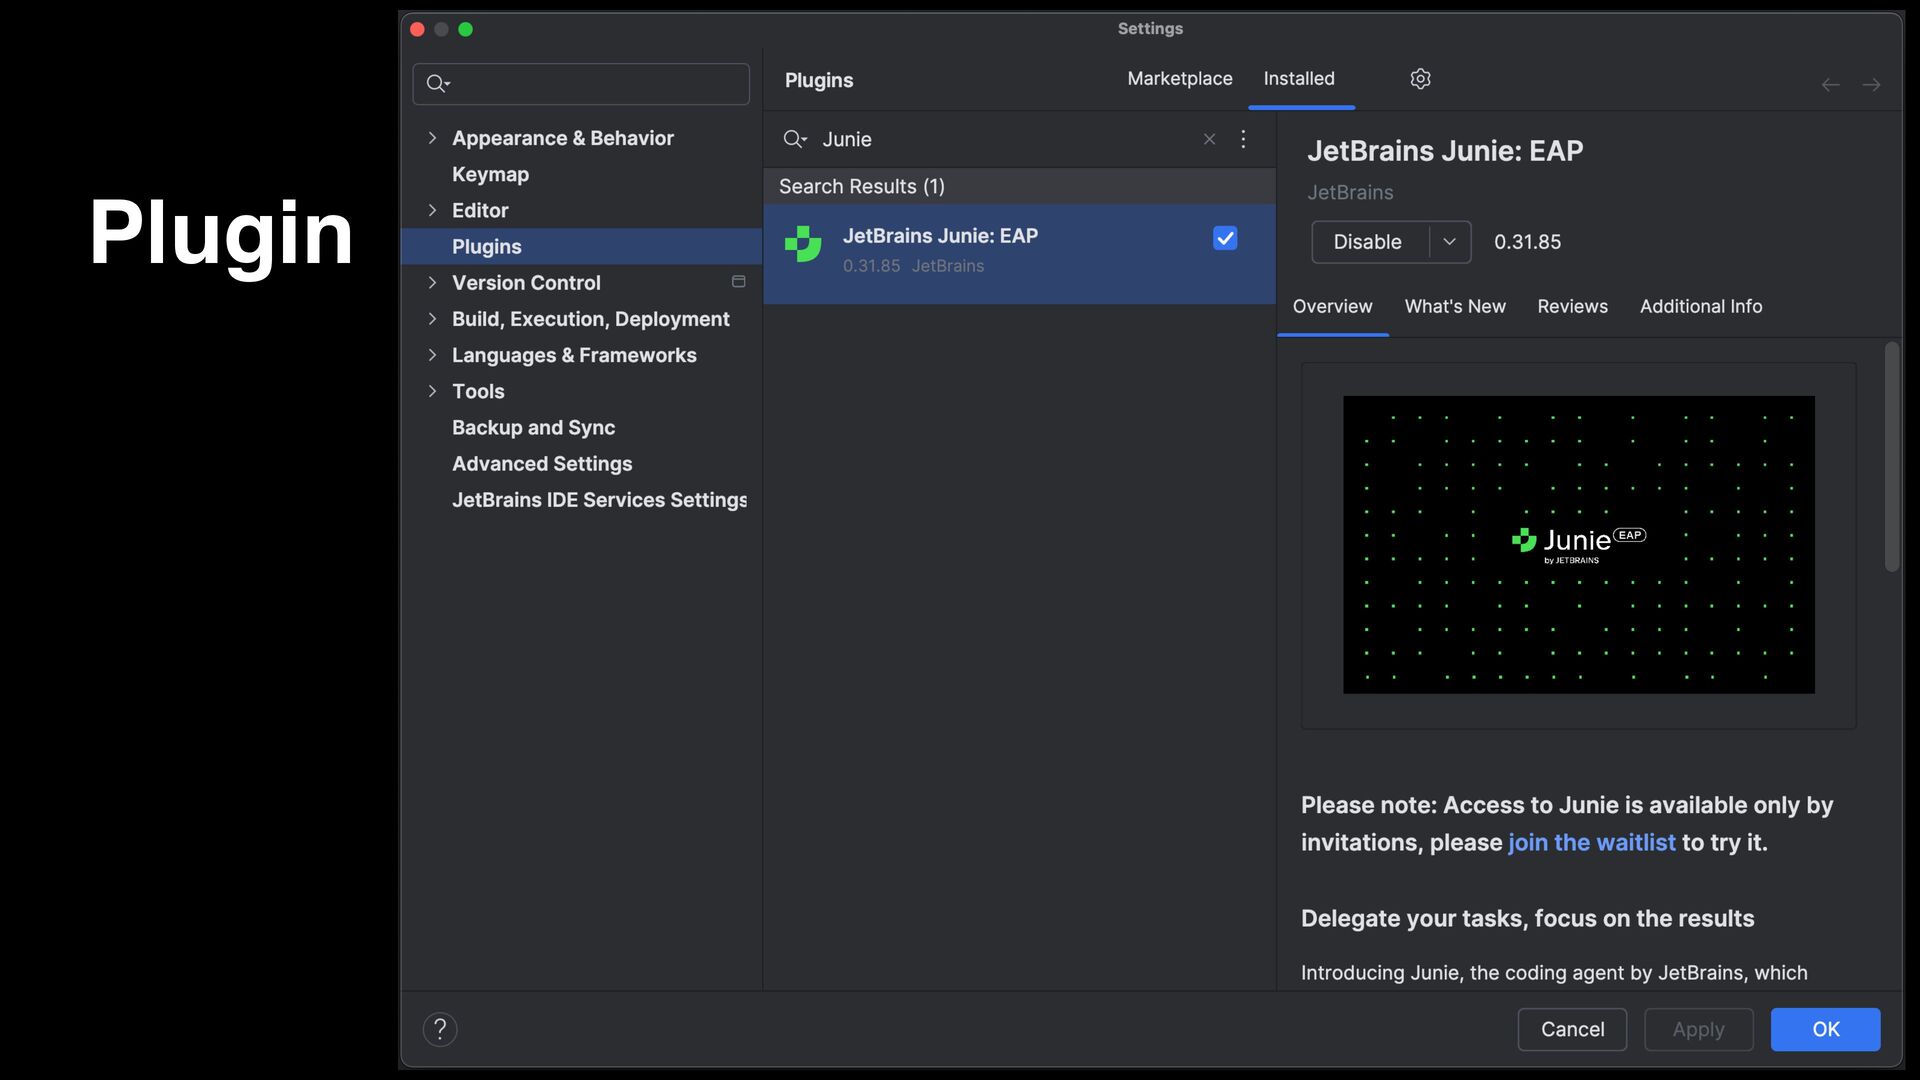Expand the Appearance & Behavior section
Viewport: 1920px width, 1080px height.
[x=432, y=138]
